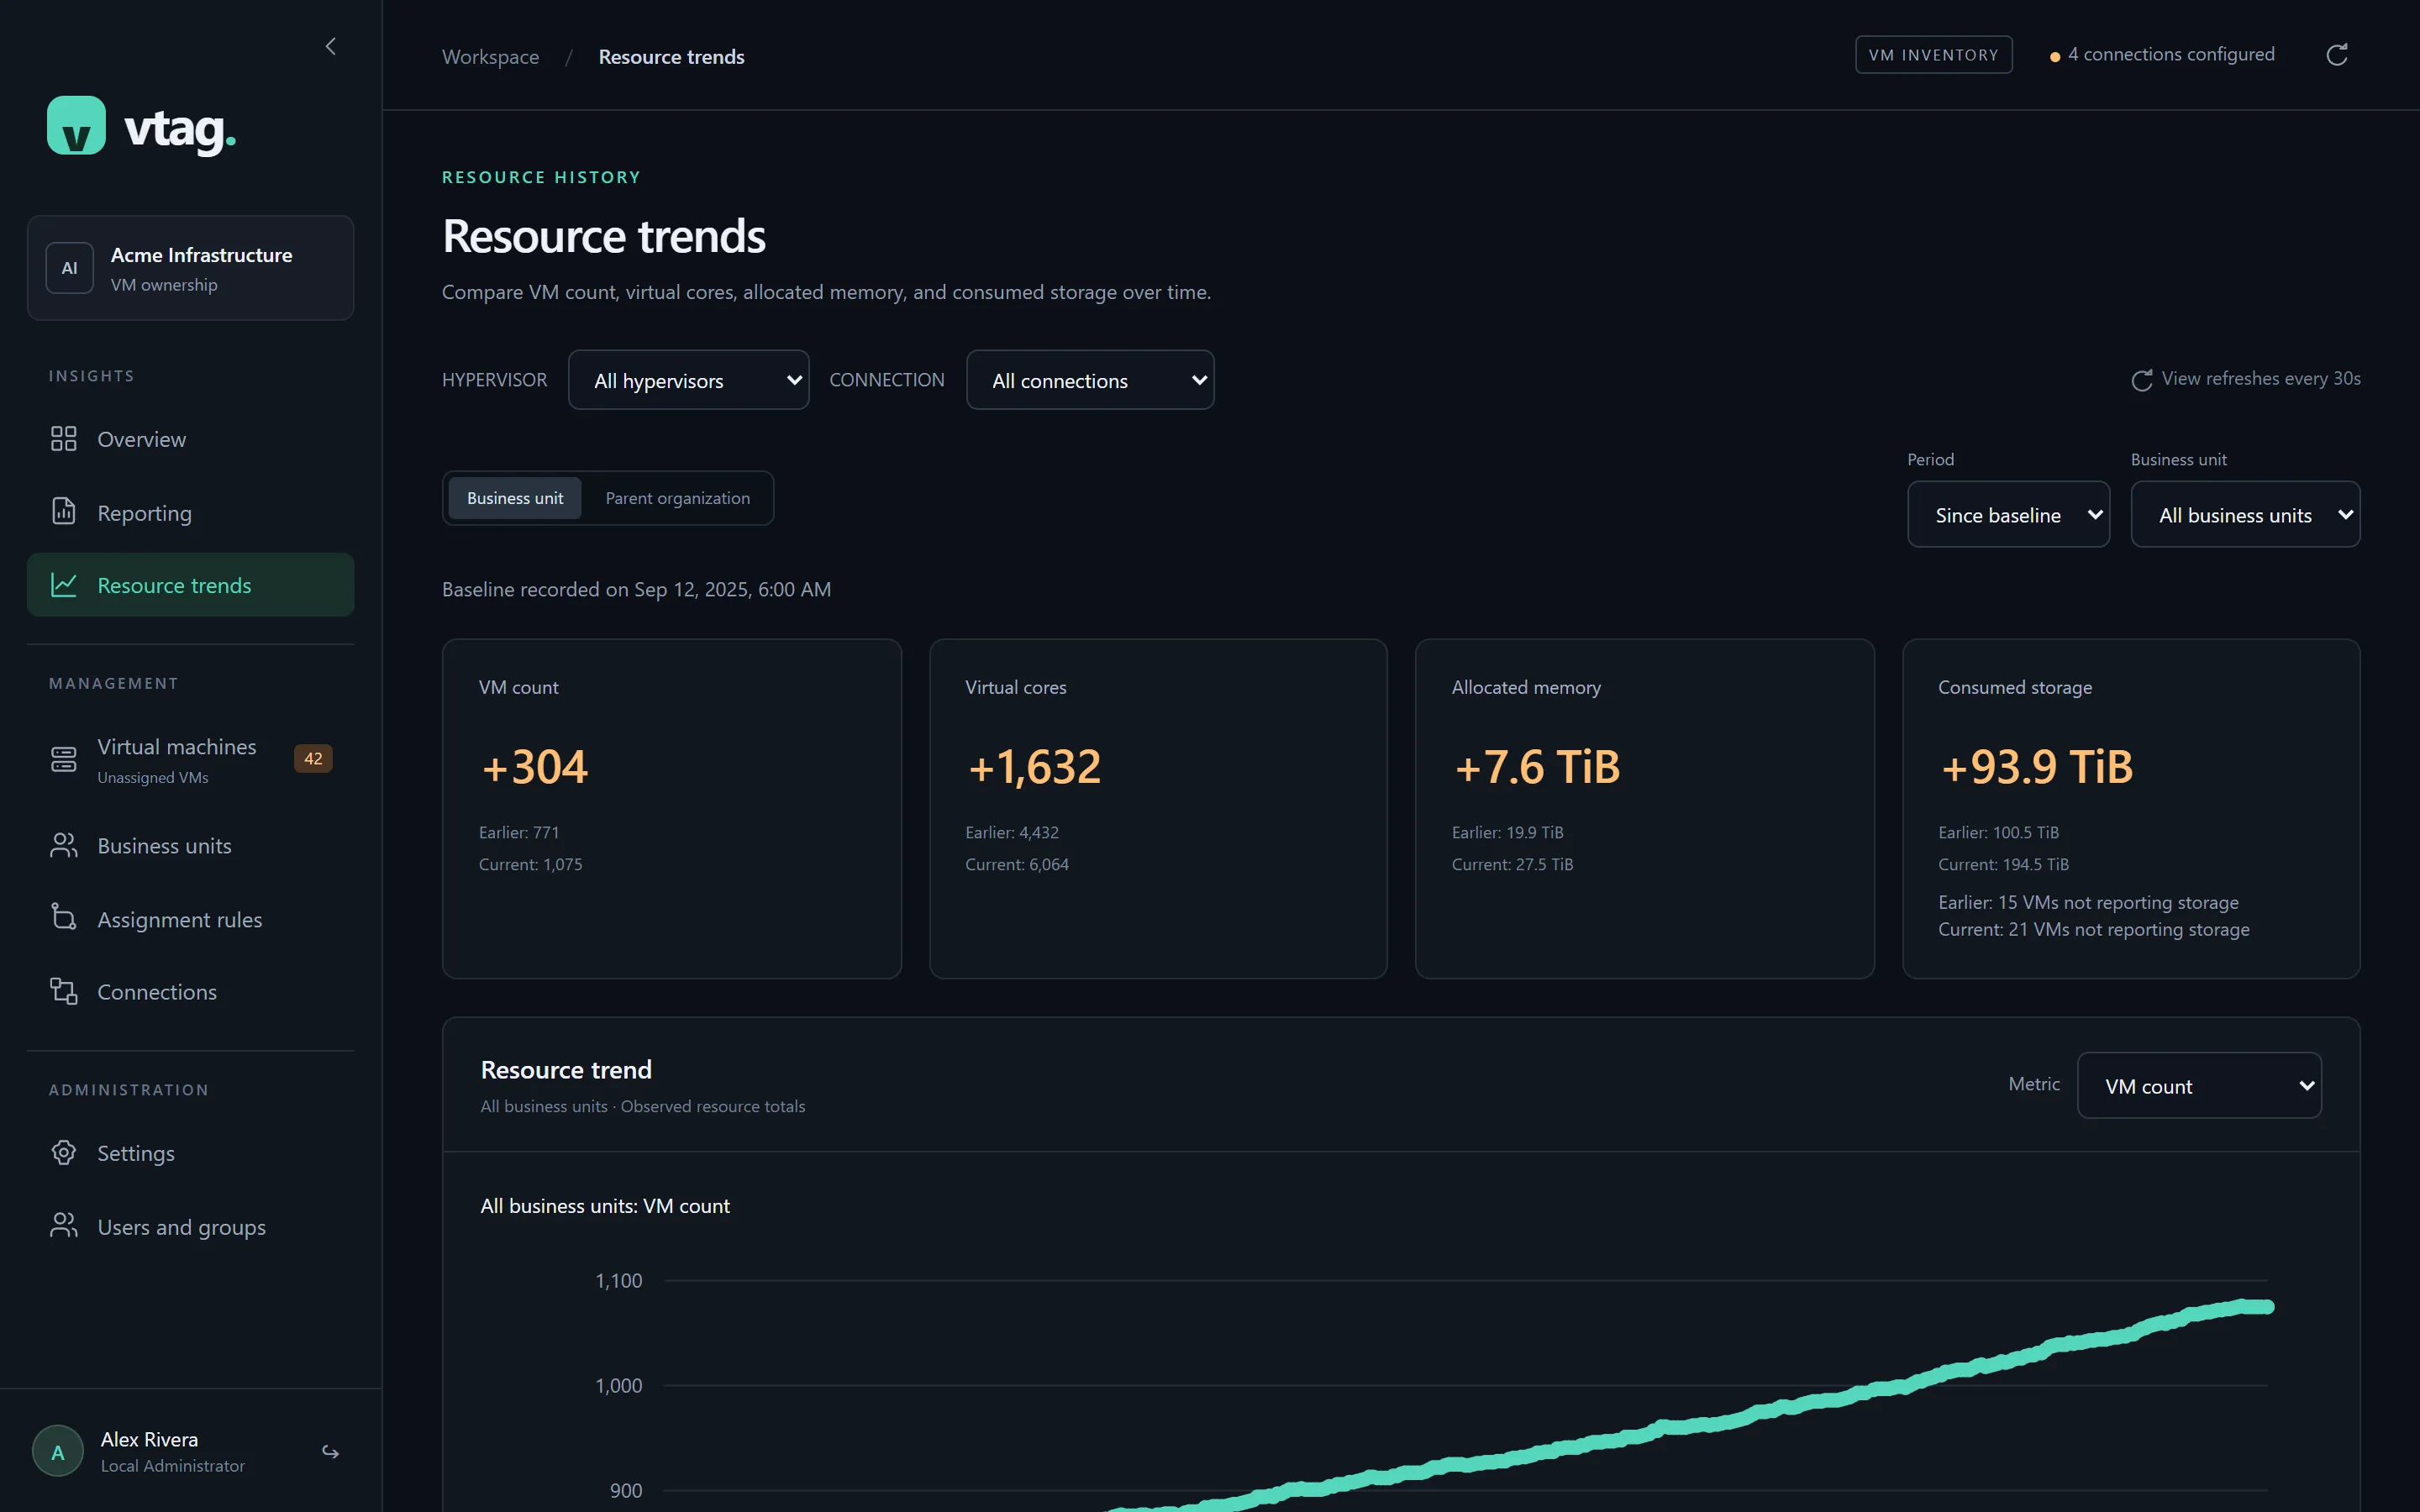Click the +1,632 Virtual cores value
Screen dimensions: 2420x1512
pos(1034,768)
